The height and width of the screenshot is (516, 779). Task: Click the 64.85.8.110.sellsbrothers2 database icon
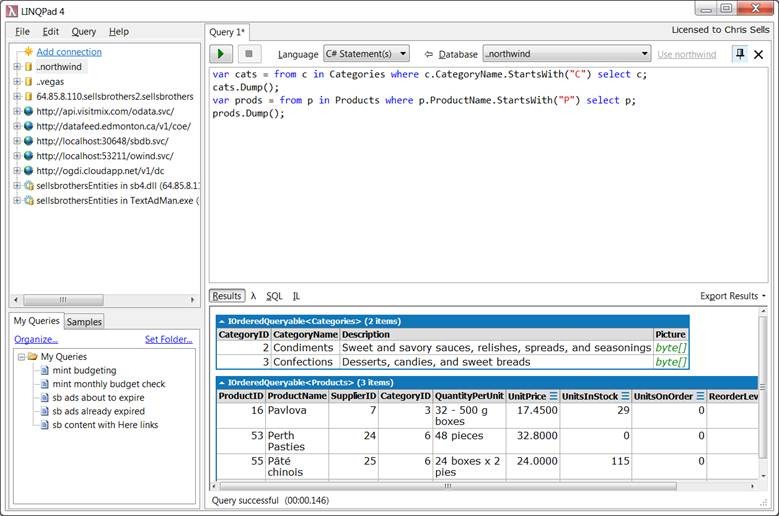(28, 96)
